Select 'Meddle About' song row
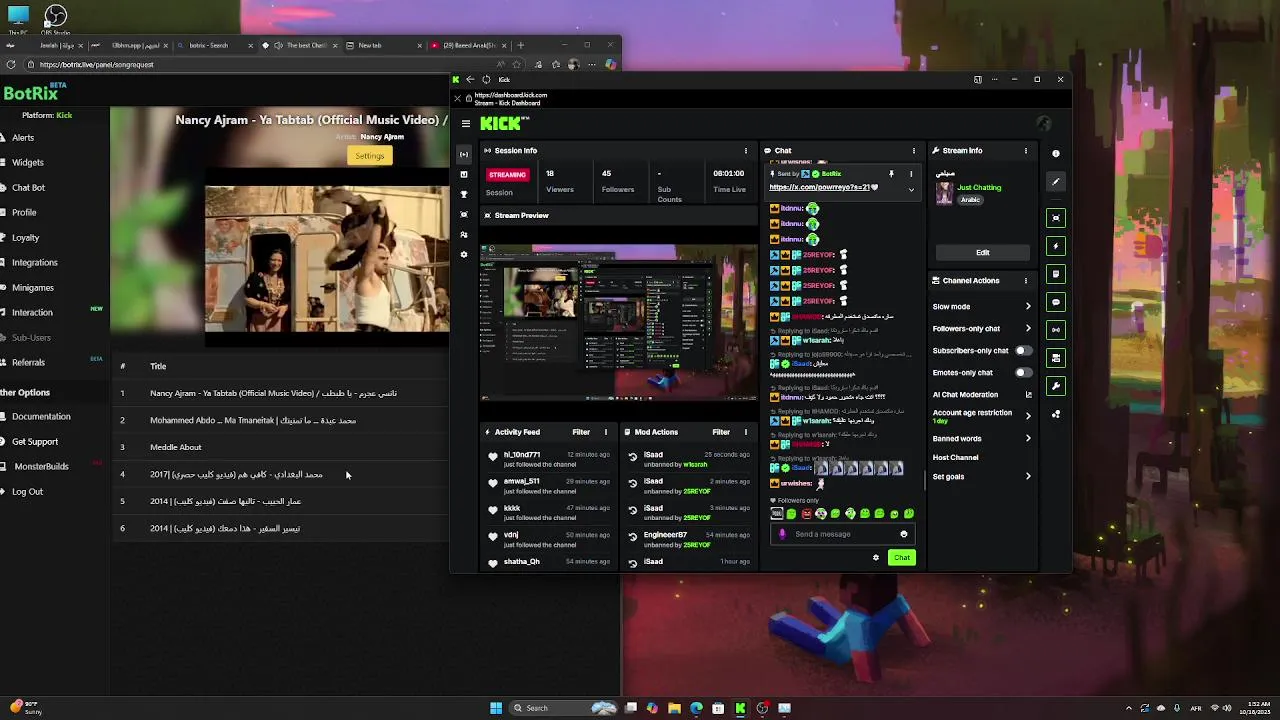This screenshot has height=720, width=1280. coord(280,447)
